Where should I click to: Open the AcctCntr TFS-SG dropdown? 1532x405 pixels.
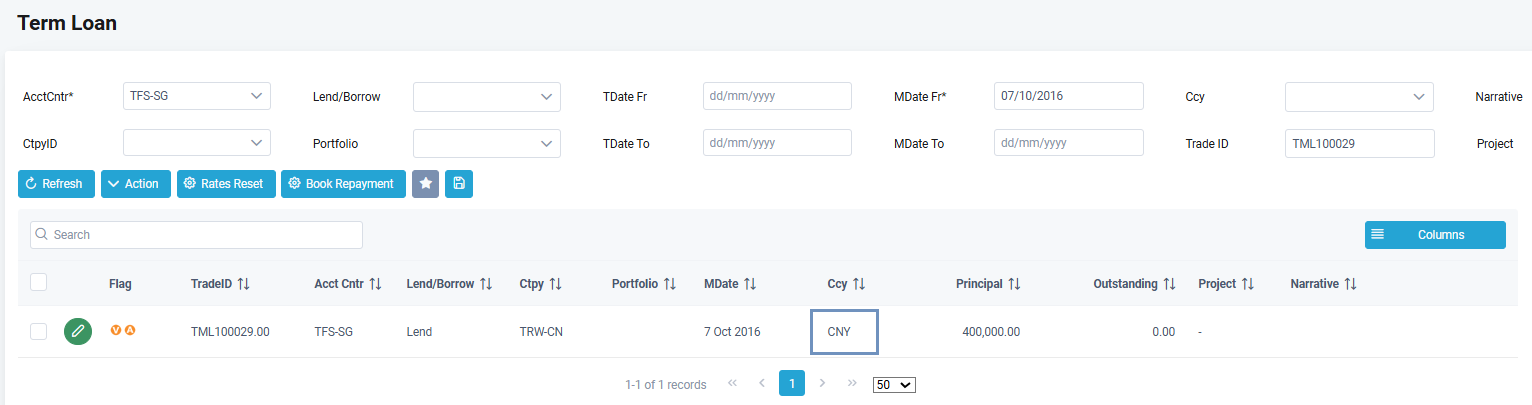tap(196, 96)
